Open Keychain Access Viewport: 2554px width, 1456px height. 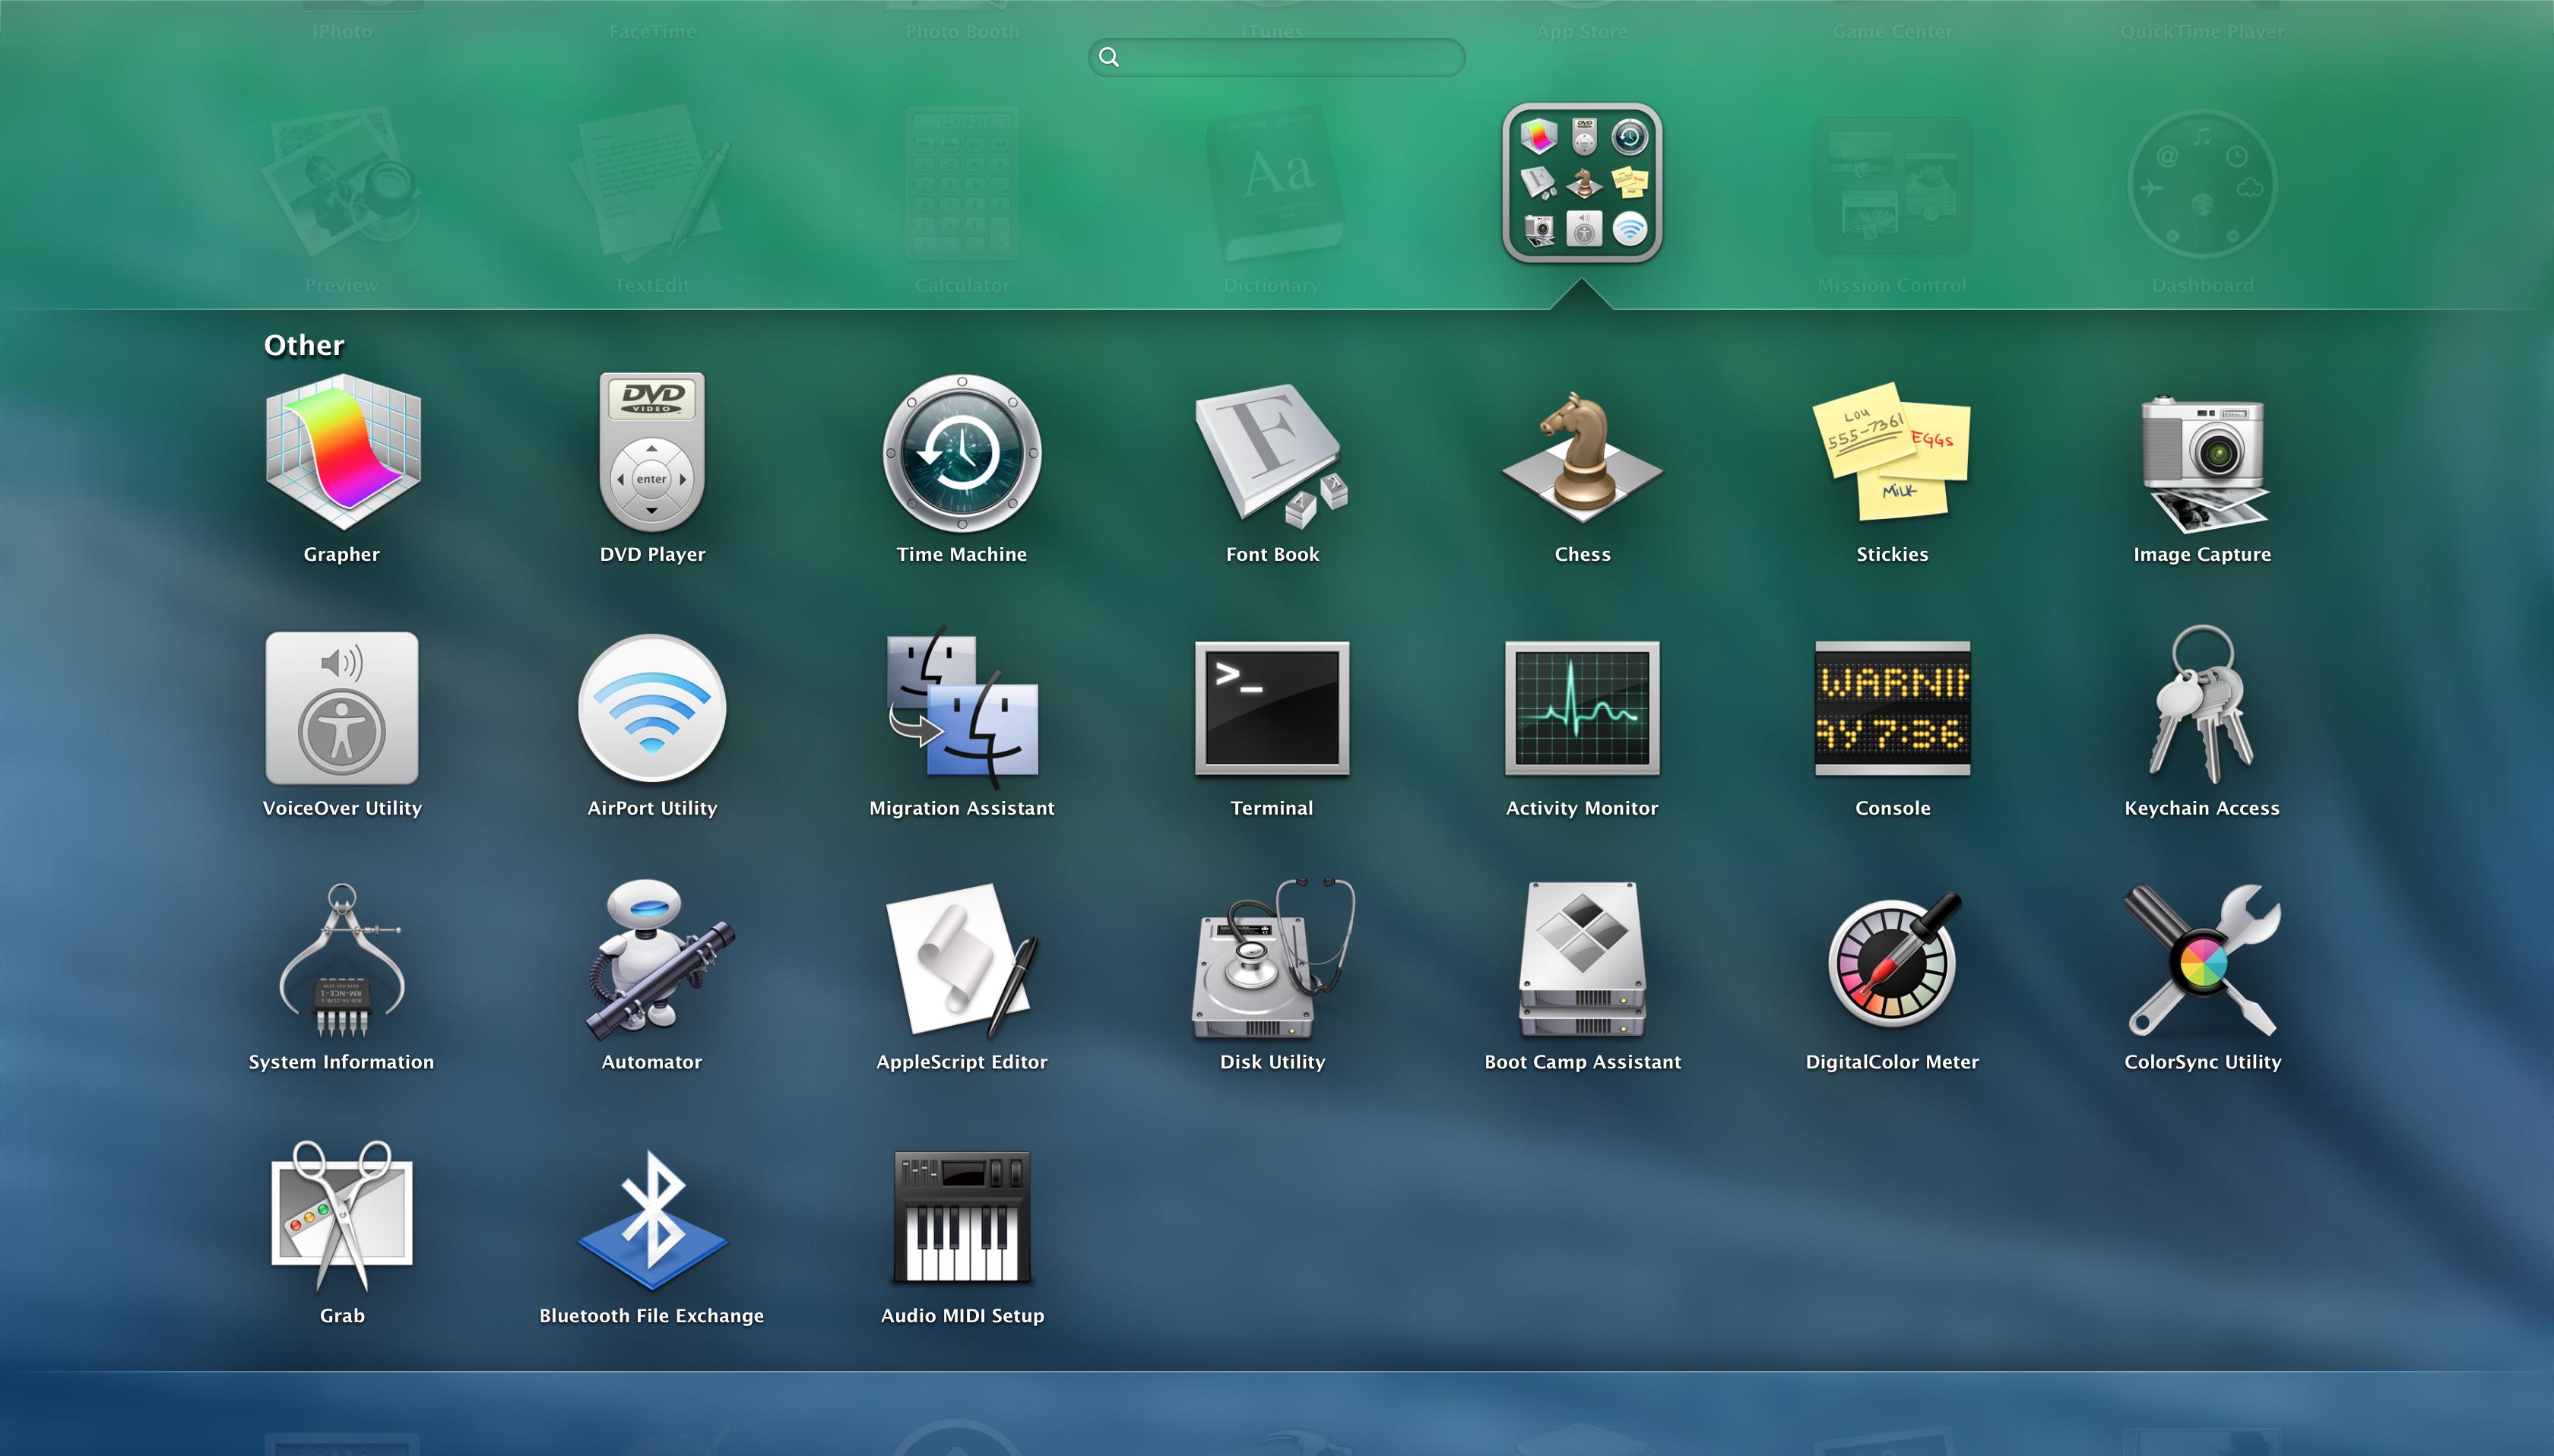tap(2202, 708)
